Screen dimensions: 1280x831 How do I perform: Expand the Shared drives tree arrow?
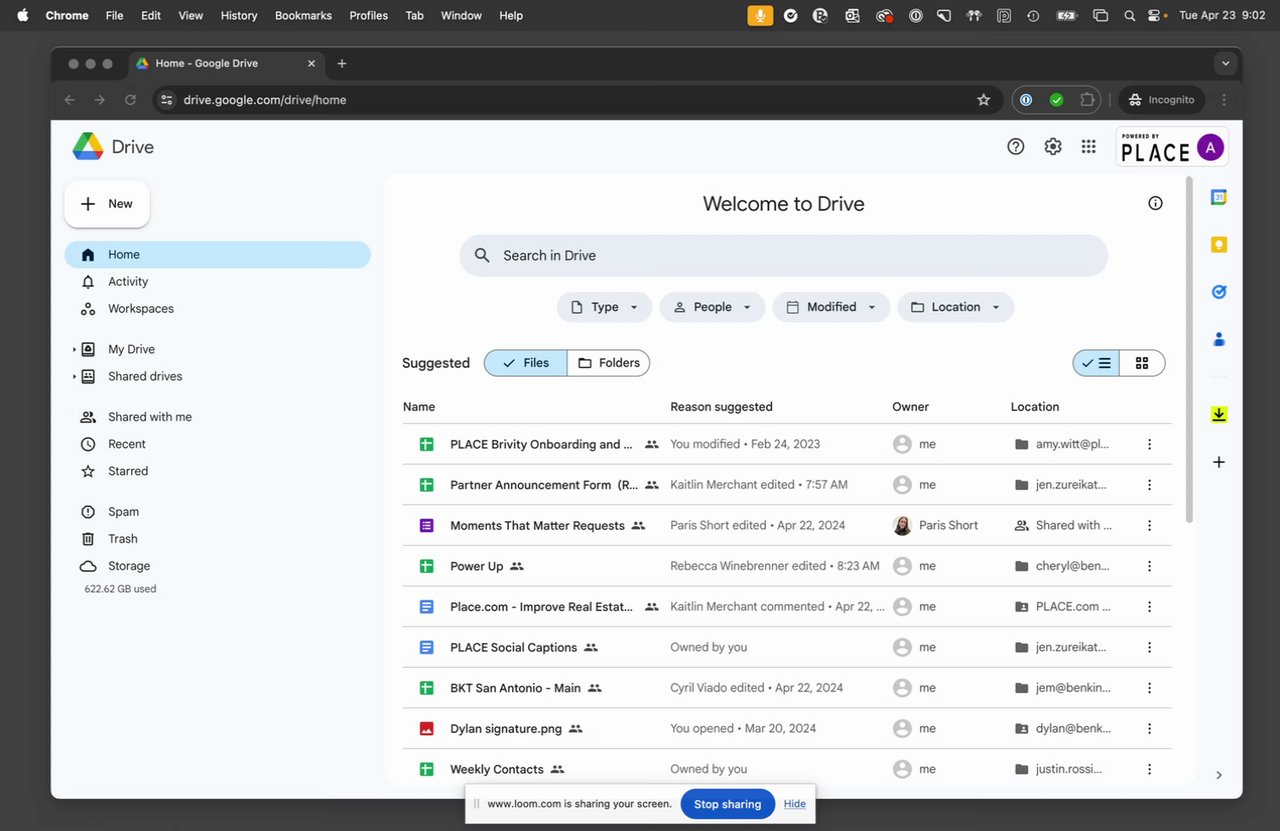point(74,377)
